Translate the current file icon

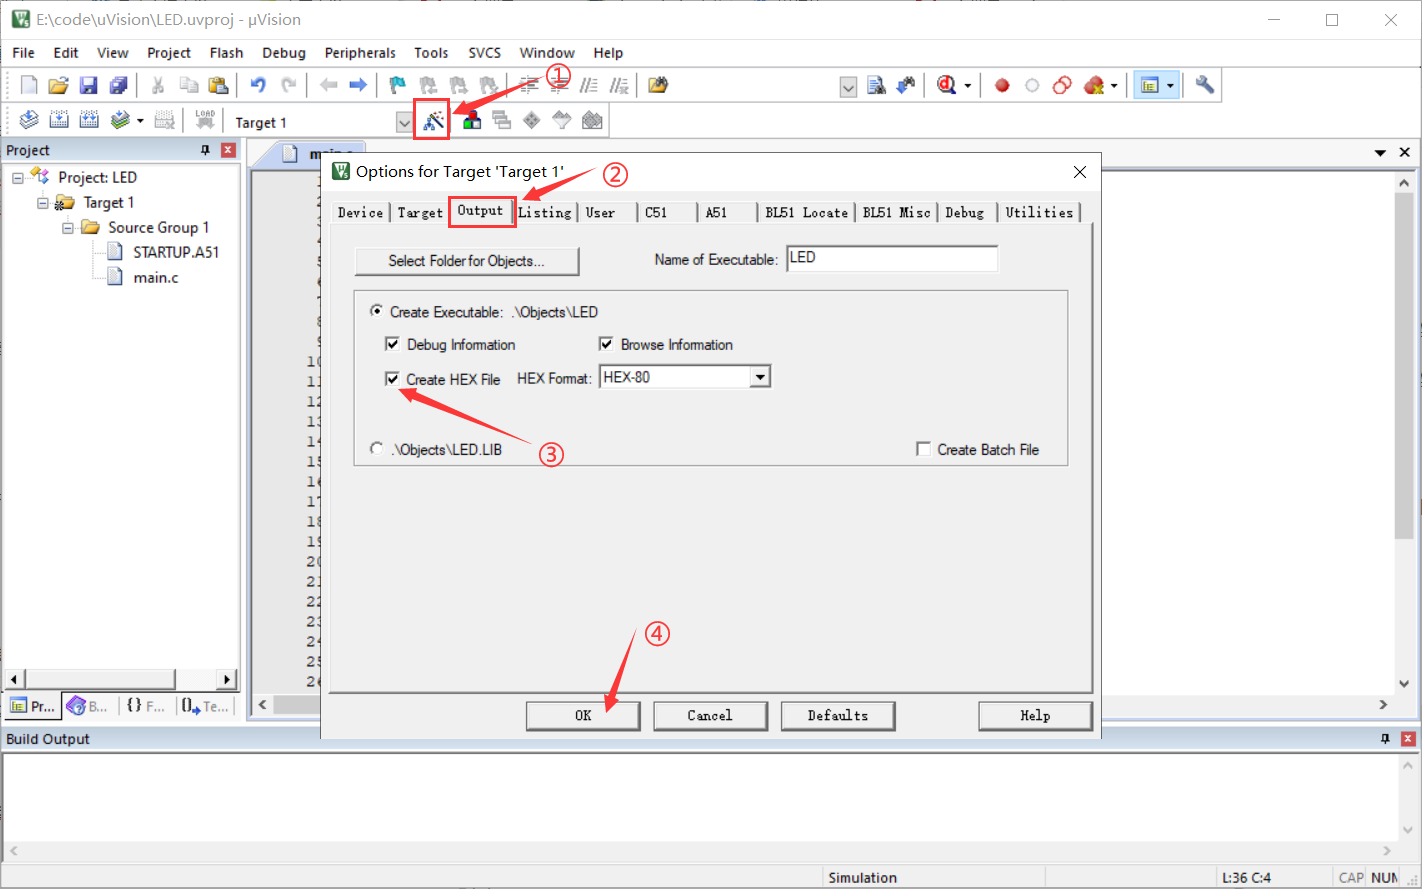[29, 120]
